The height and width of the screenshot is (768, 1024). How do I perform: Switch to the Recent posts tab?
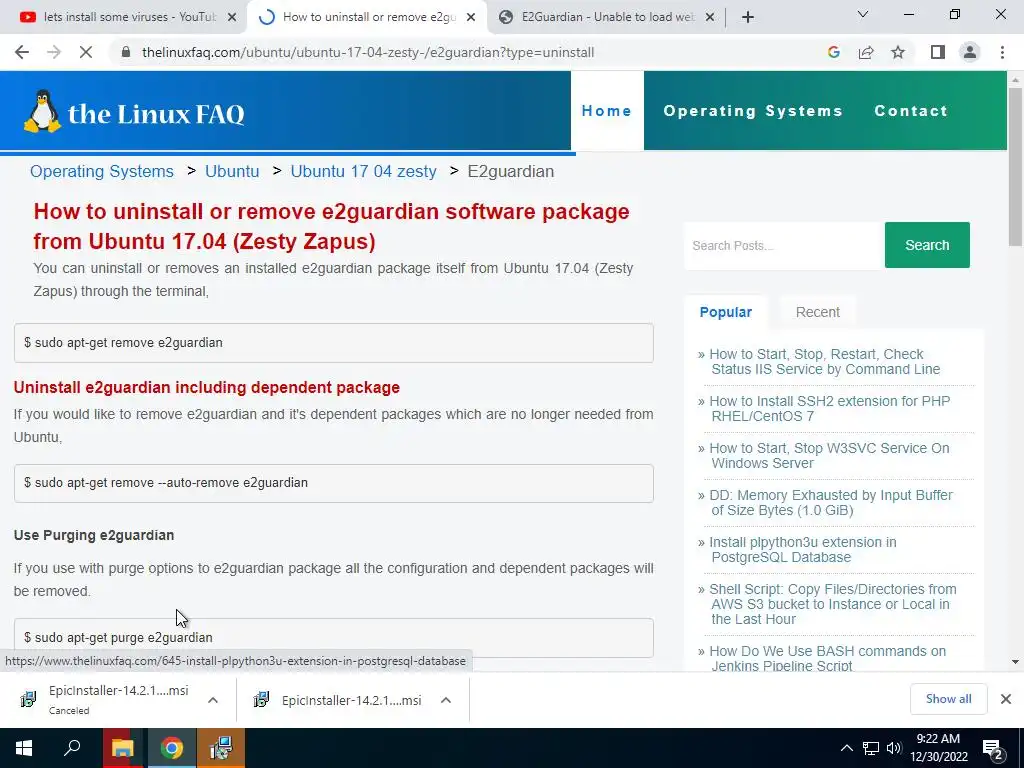[x=818, y=312]
